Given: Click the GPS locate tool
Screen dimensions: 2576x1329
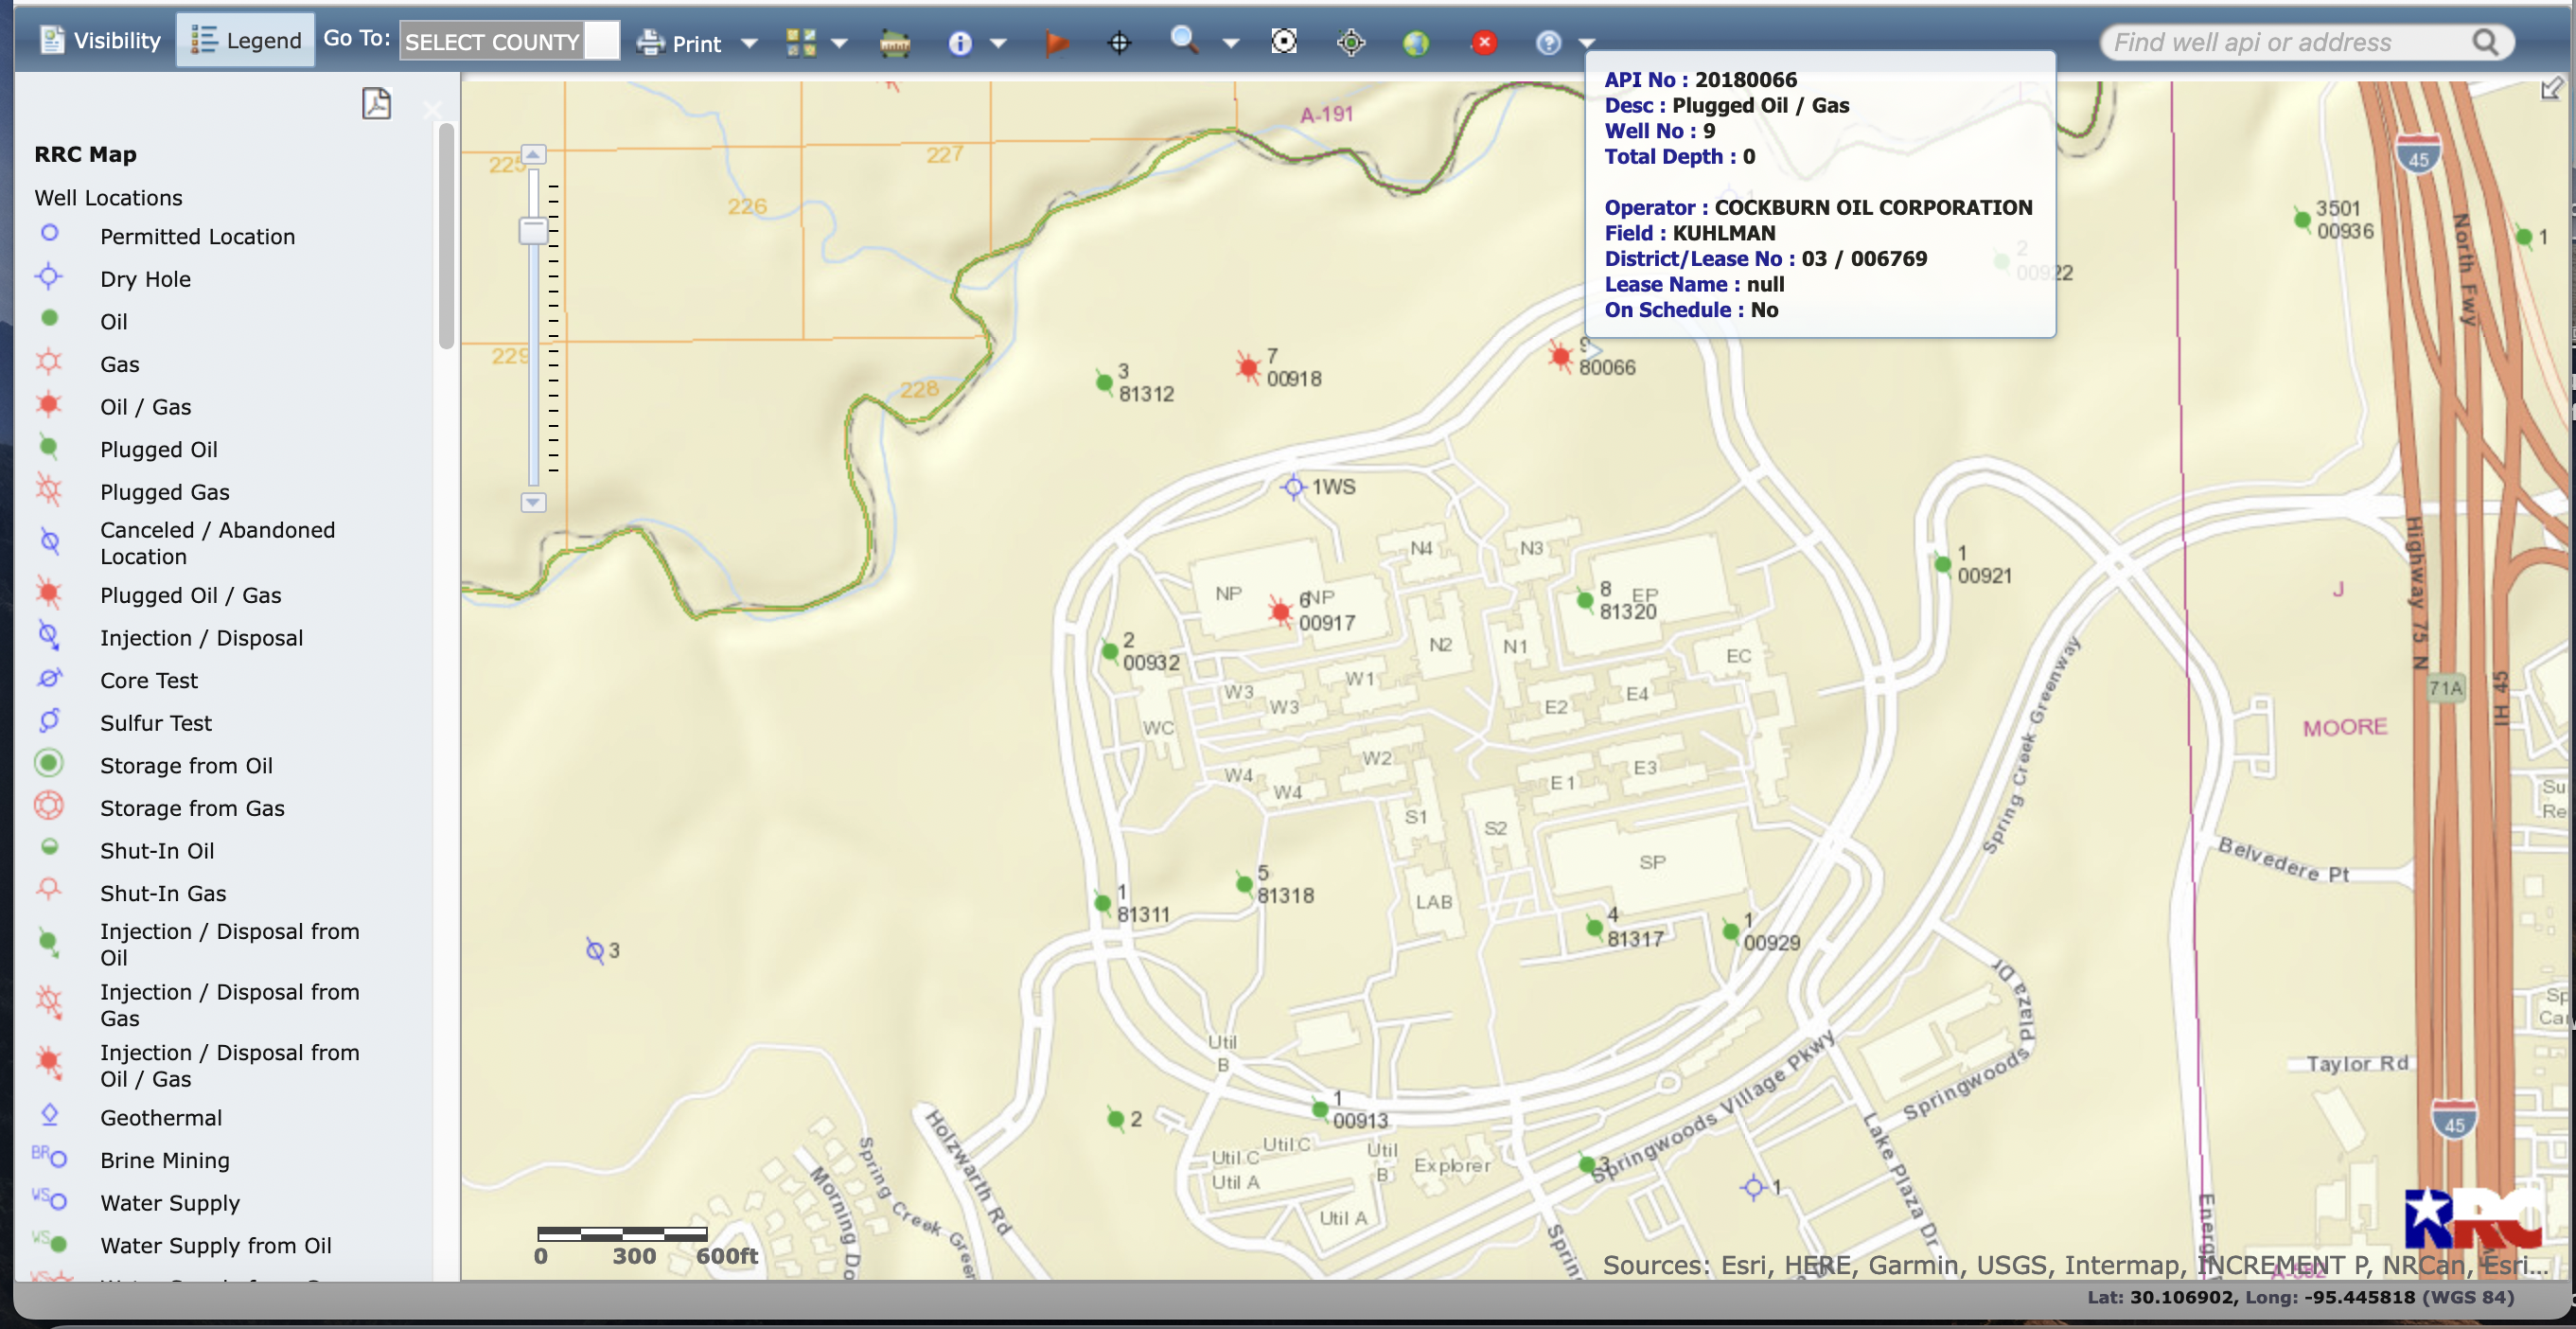Looking at the screenshot, I should pyautogui.click(x=1351, y=42).
